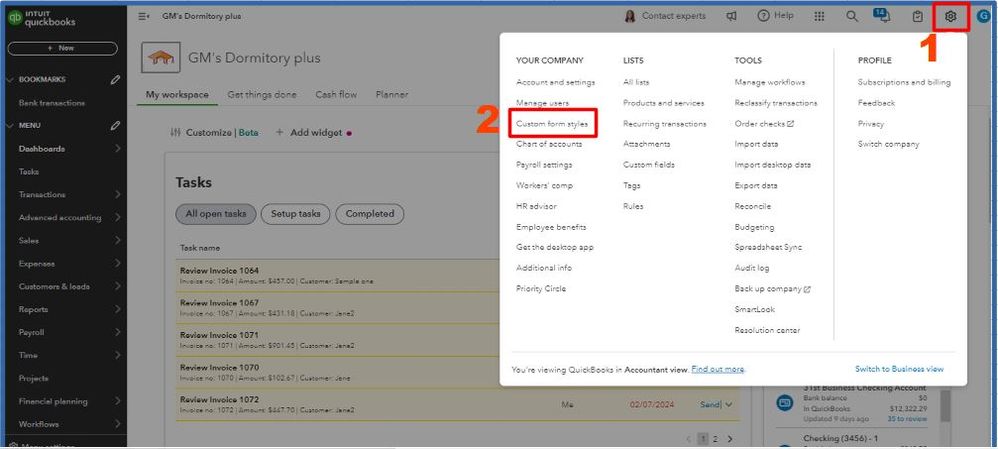
Task: Switch to Get things done tab
Action: click(262, 94)
